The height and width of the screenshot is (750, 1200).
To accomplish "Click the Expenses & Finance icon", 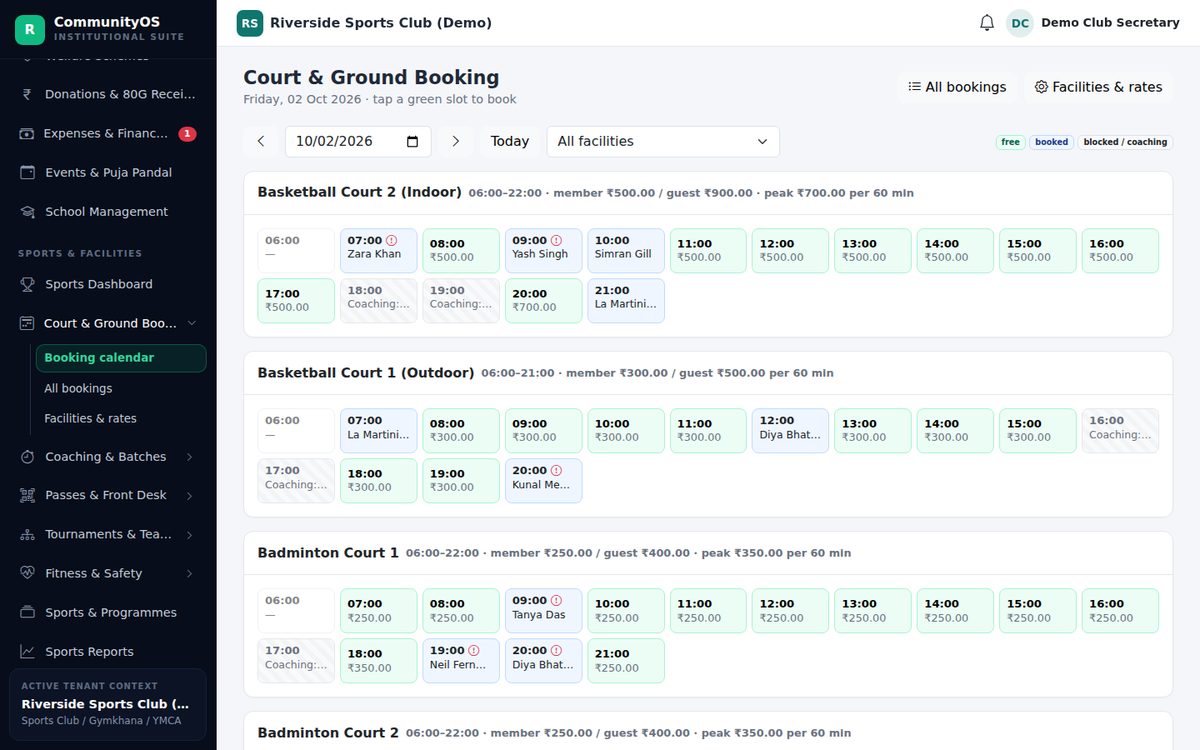I will tap(27, 133).
